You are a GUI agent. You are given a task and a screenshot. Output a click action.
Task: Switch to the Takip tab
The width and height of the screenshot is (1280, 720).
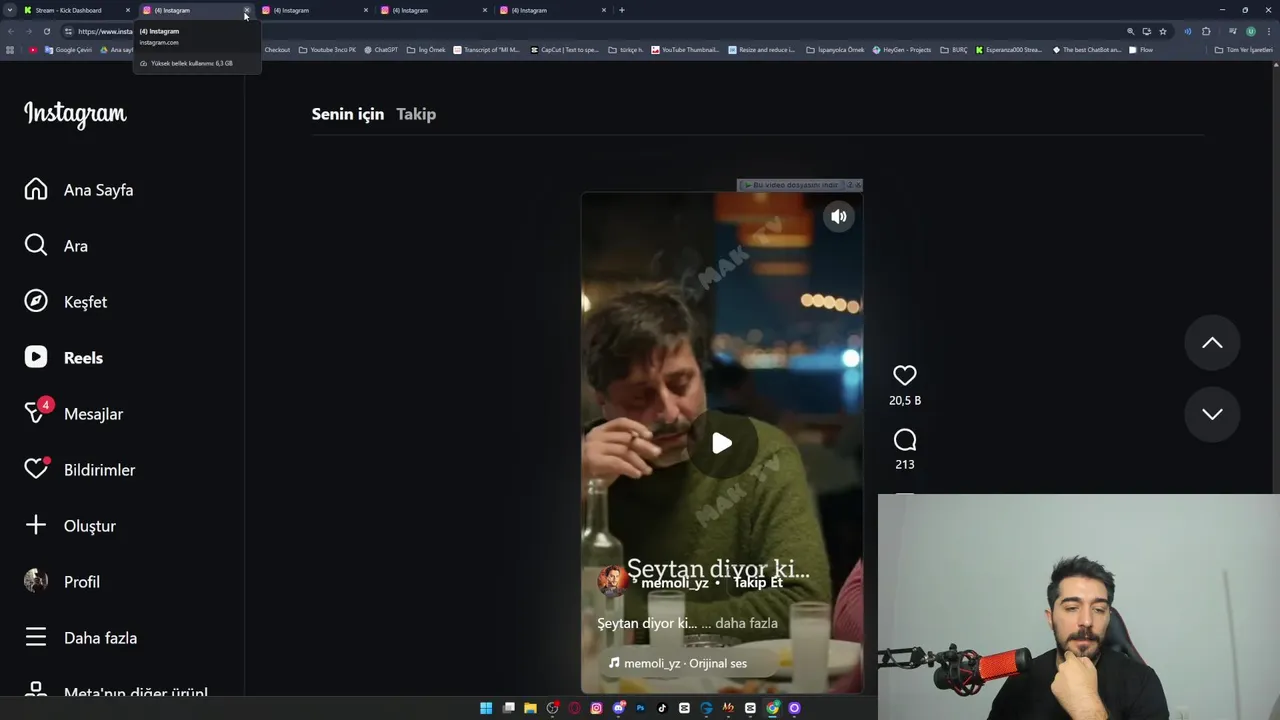pos(416,114)
